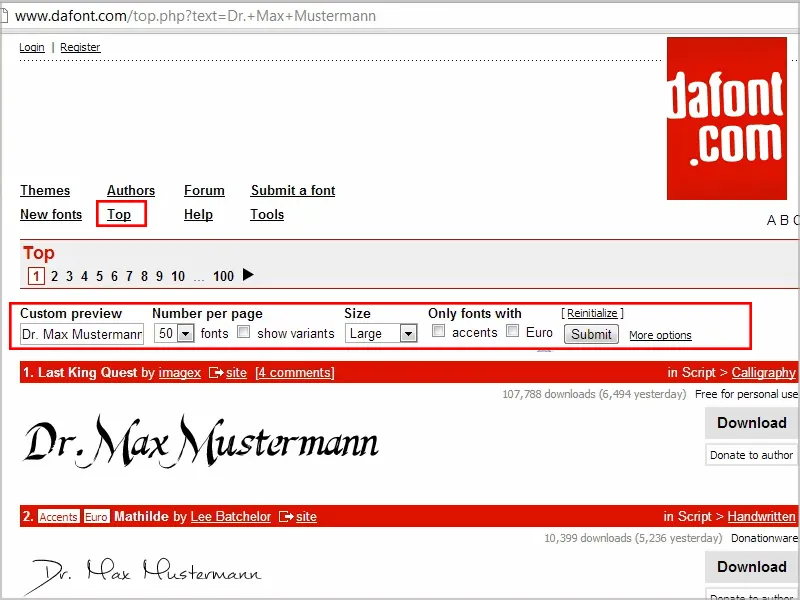This screenshot has width=800, height=600.
Task: Click the Accents tag on Mathilde
Action: [58, 517]
